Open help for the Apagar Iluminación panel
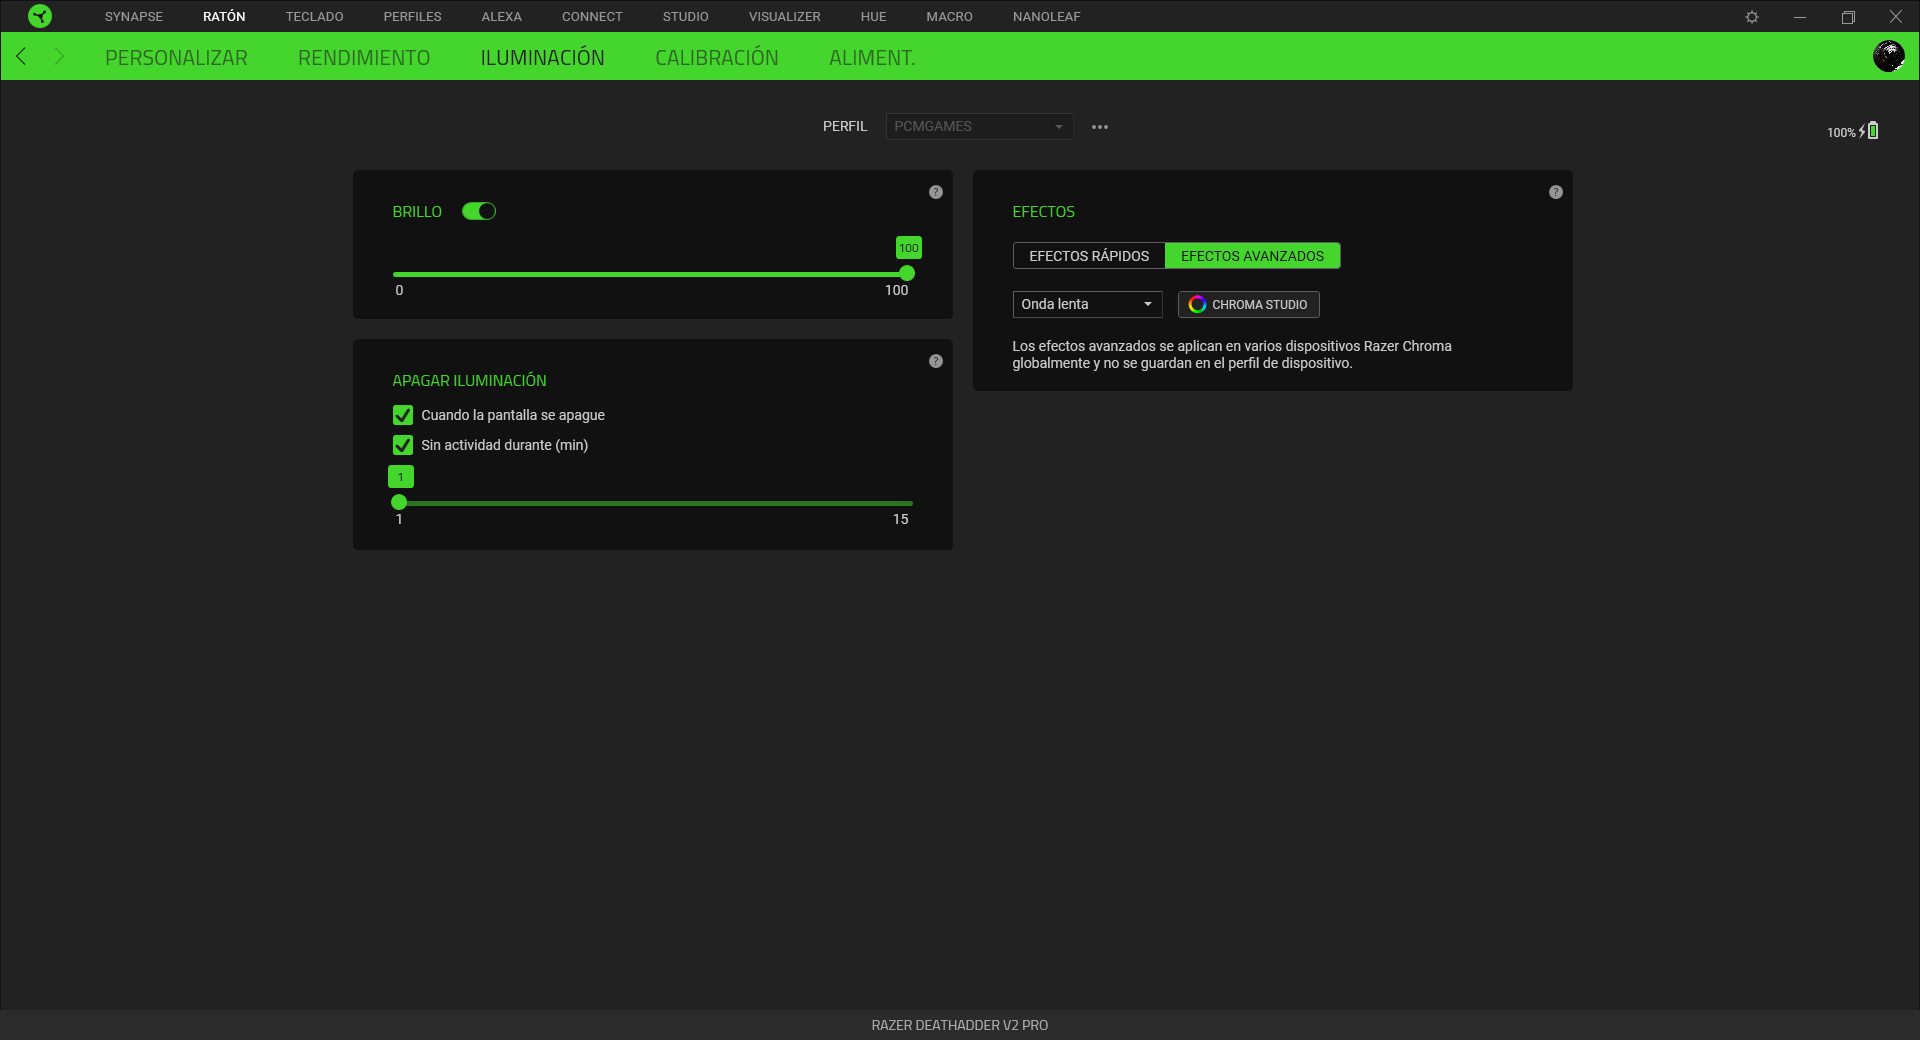The width and height of the screenshot is (1920, 1040). pos(936,361)
